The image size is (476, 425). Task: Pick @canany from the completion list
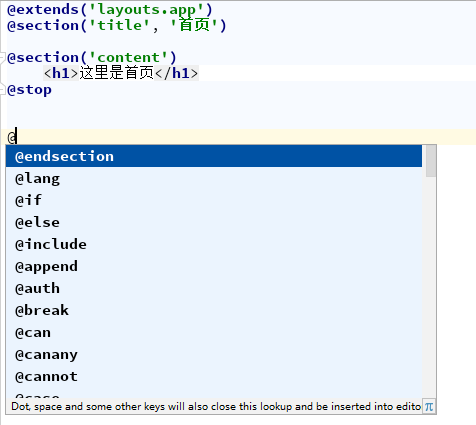pyautogui.click(x=214, y=354)
